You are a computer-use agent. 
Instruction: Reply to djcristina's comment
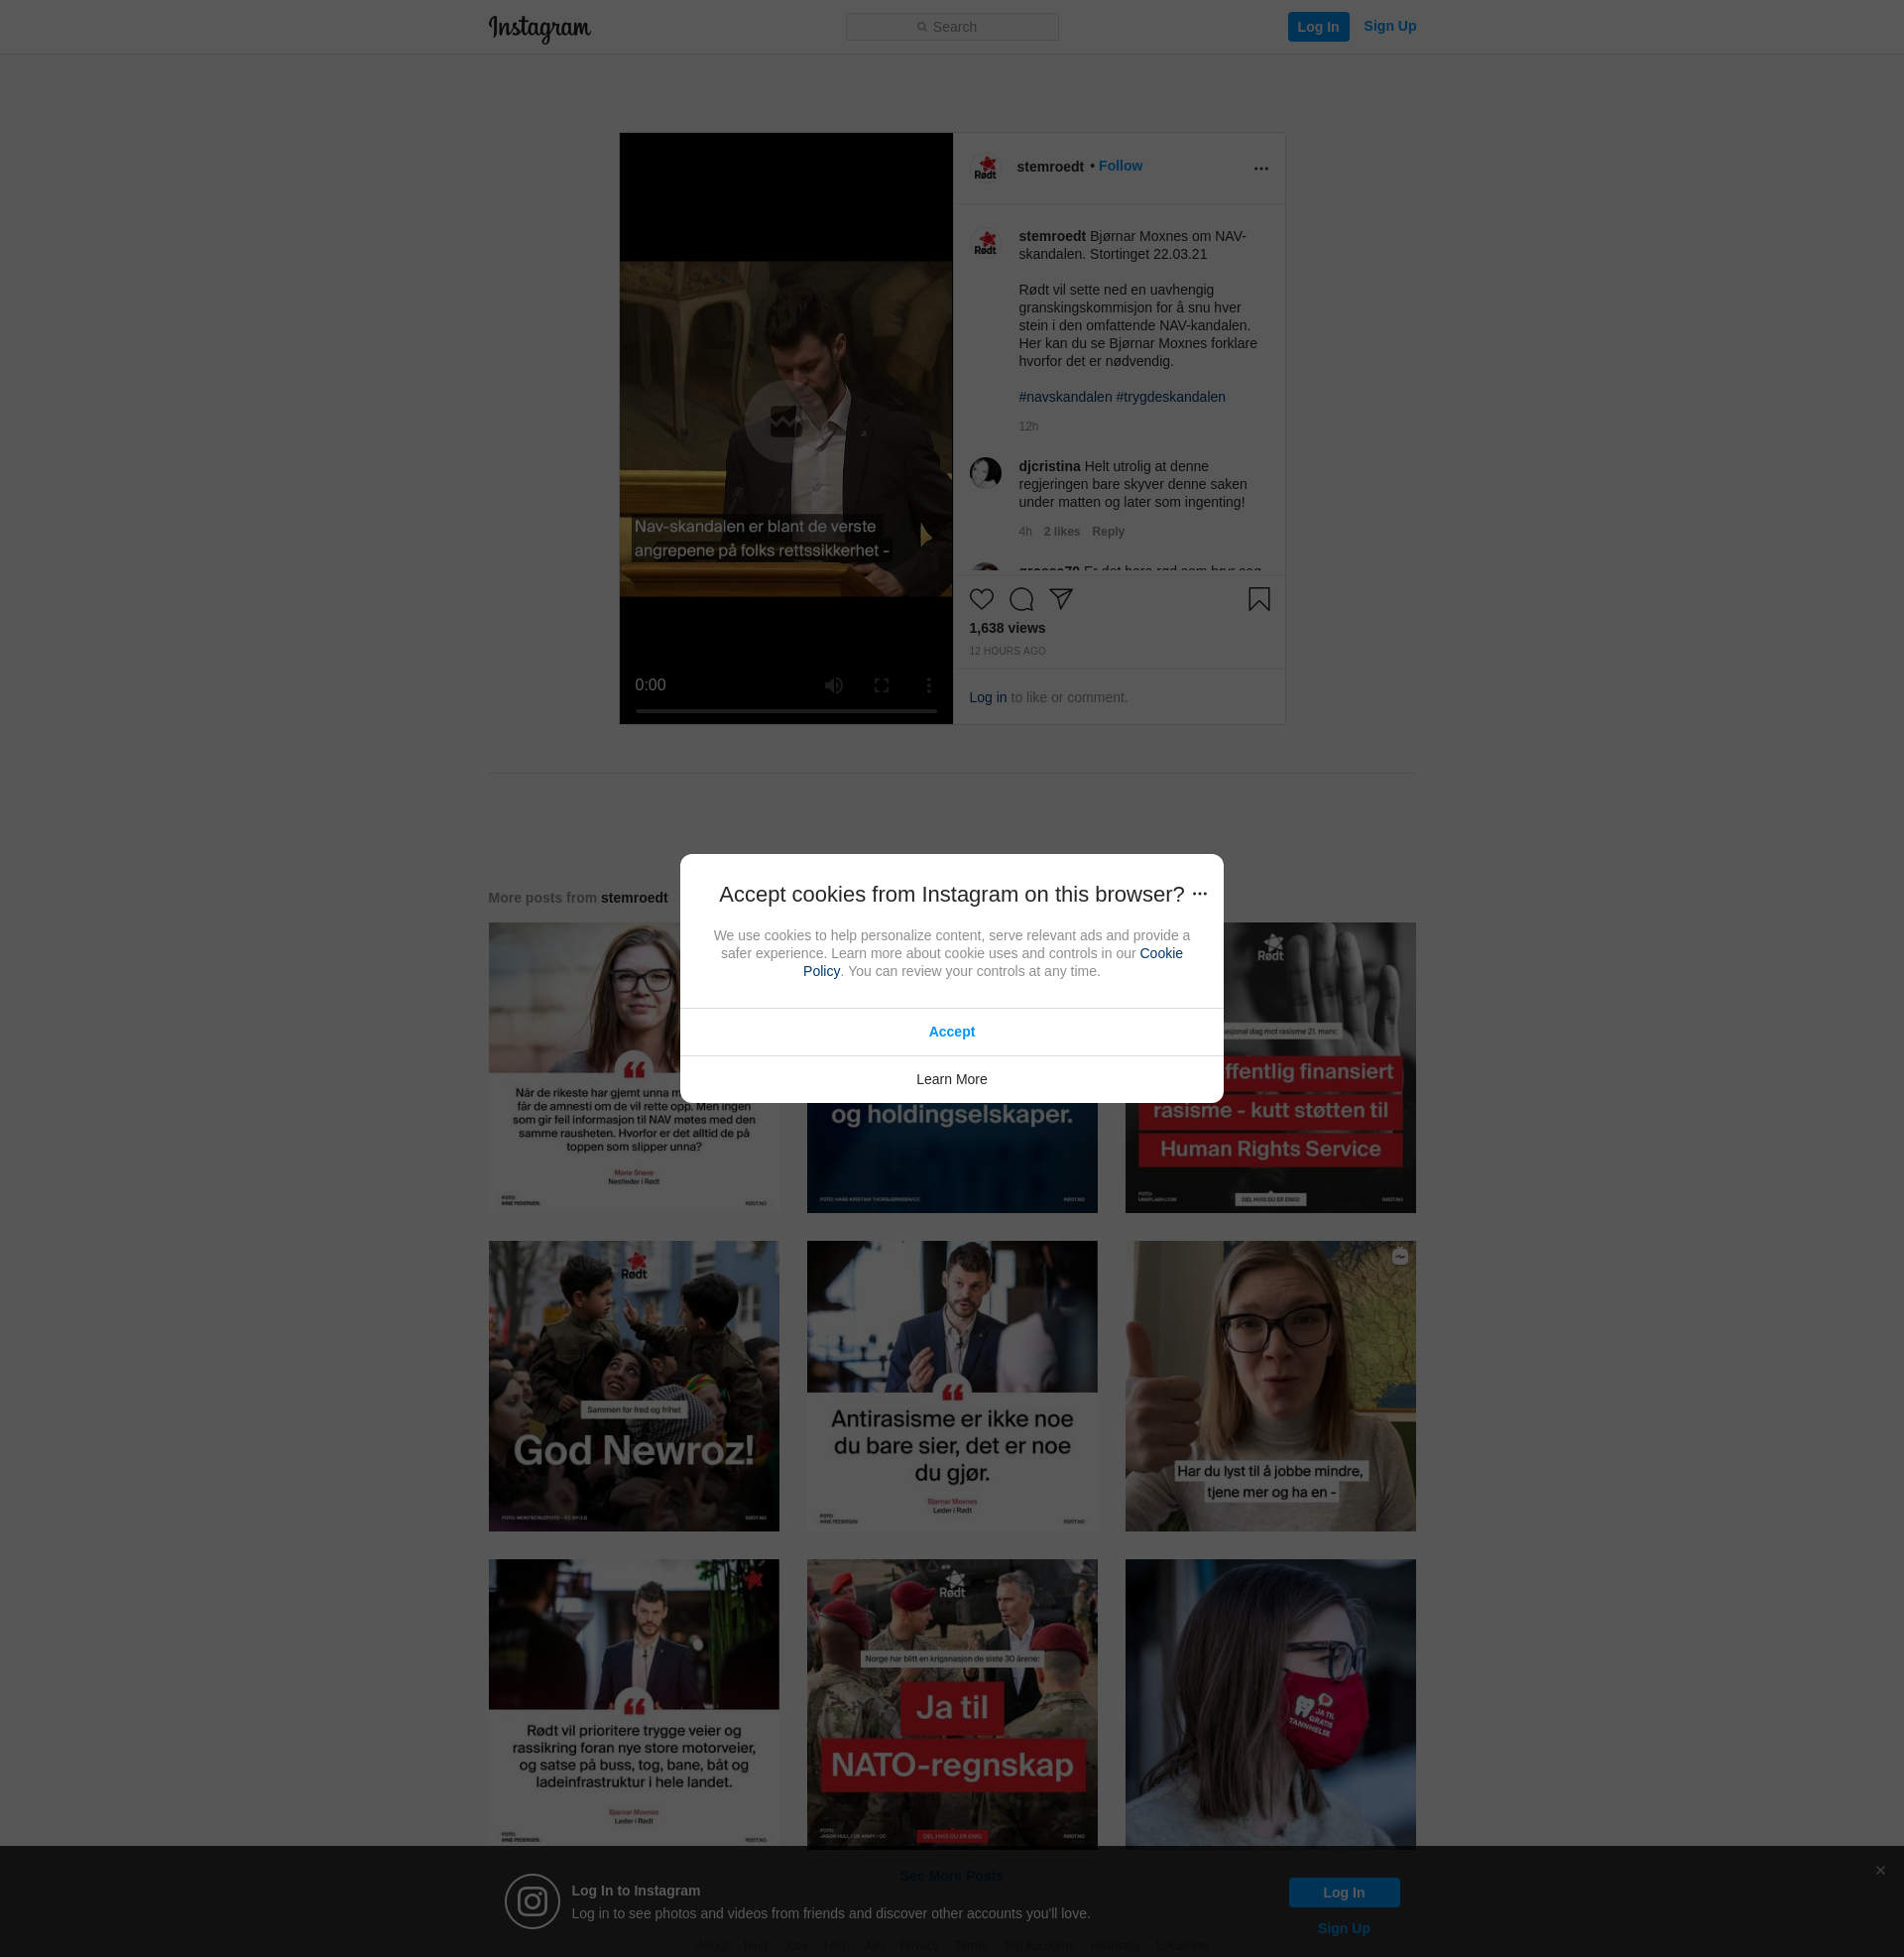(x=1107, y=532)
